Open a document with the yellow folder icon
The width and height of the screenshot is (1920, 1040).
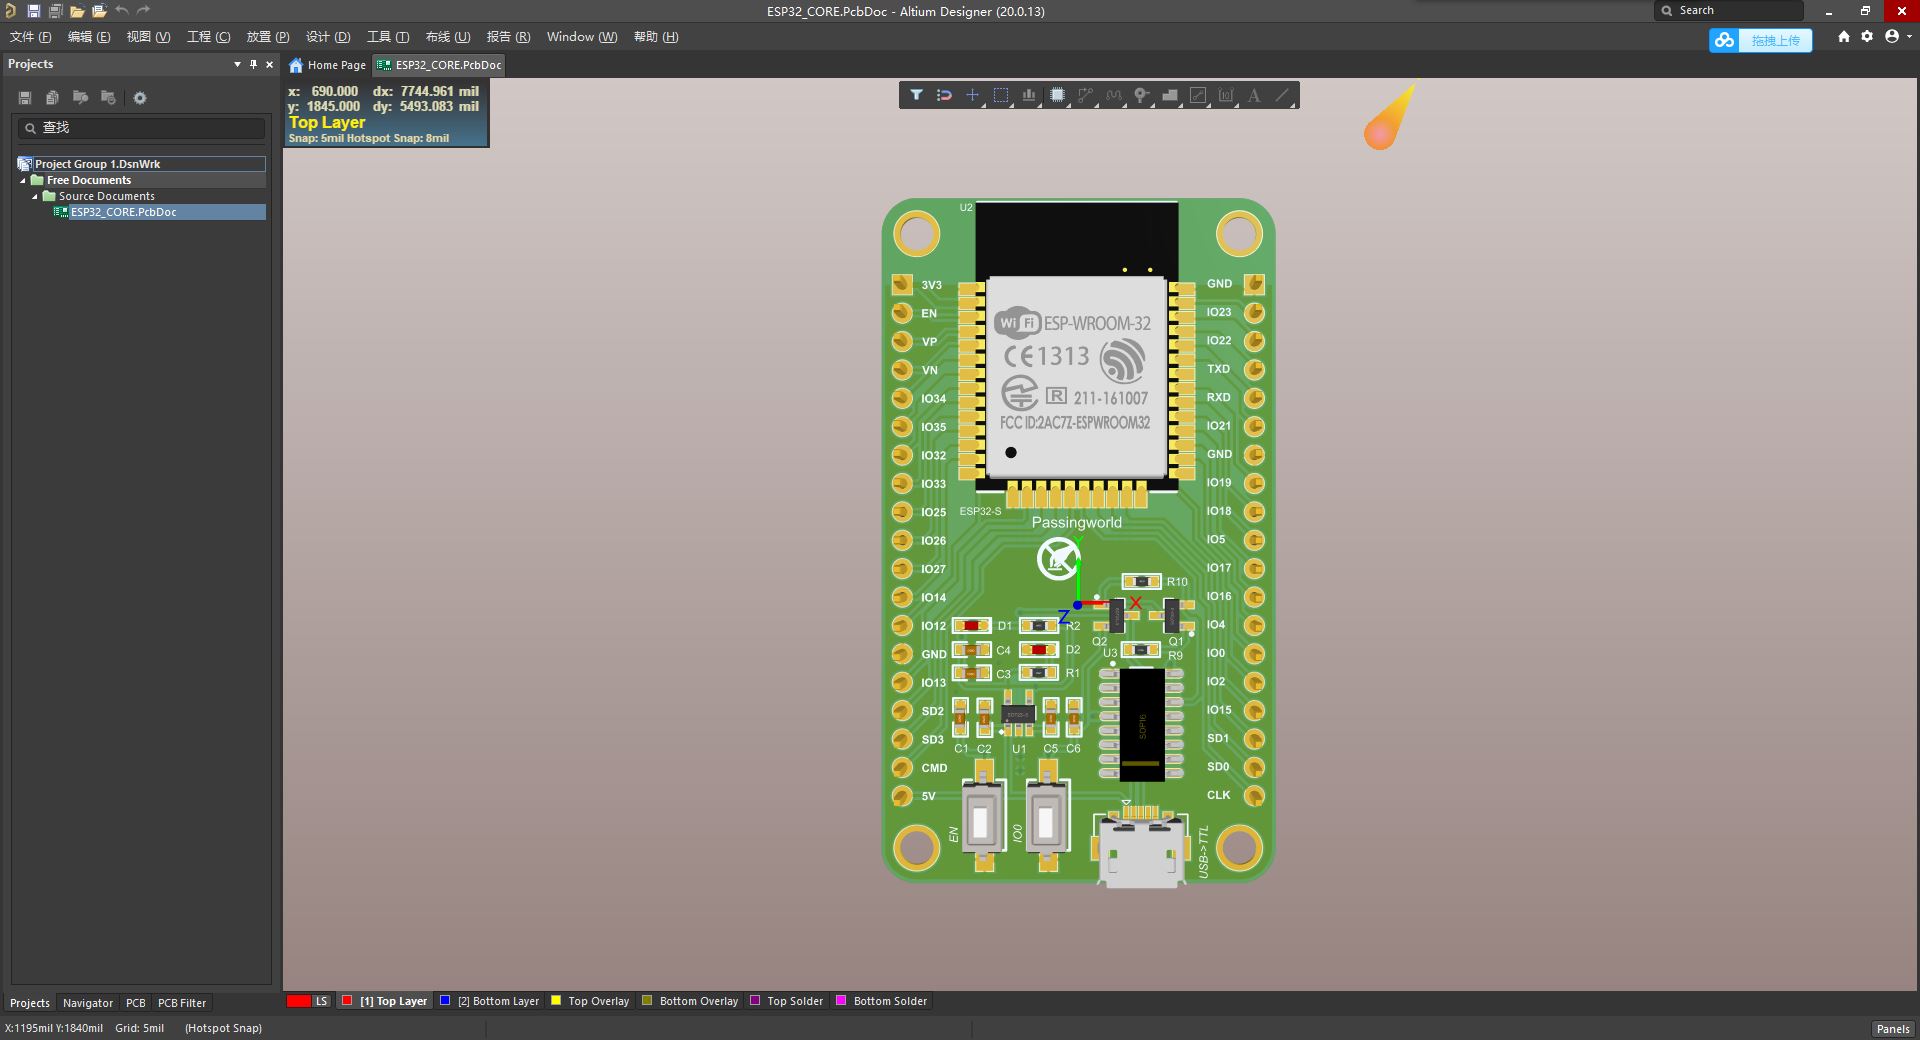[x=77, y=11]
